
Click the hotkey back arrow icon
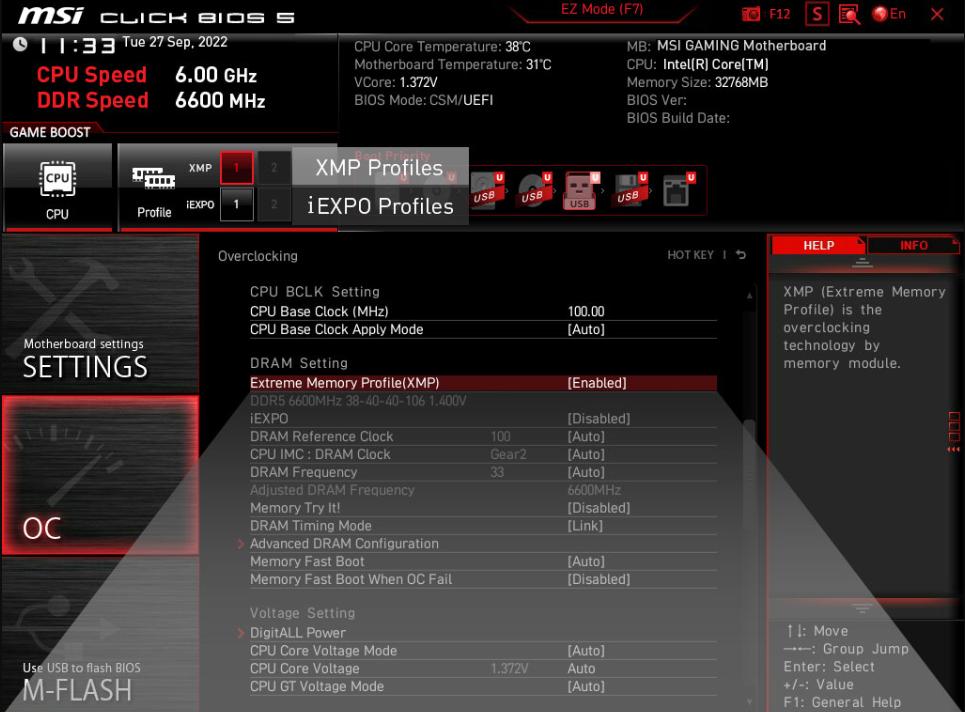click(x=741, y=256)
